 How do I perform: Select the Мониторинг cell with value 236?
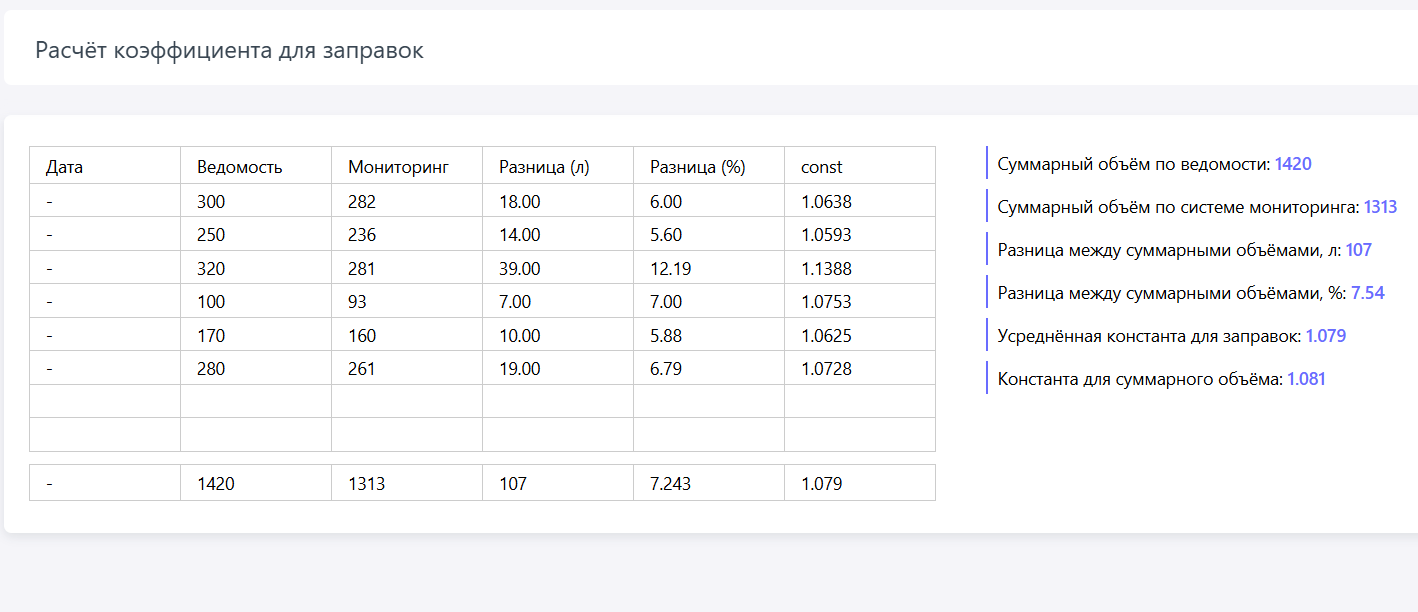(x=406, y=235)
